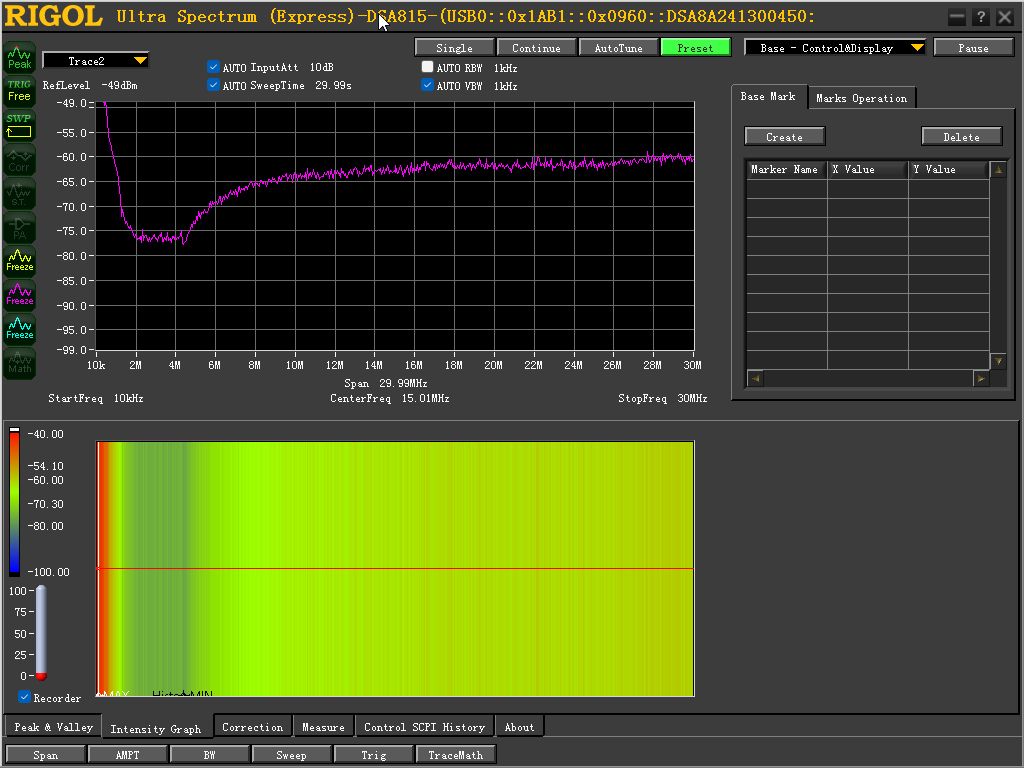Click the color scale top handle
1024x768 pixels.
(x=14, y=431)
